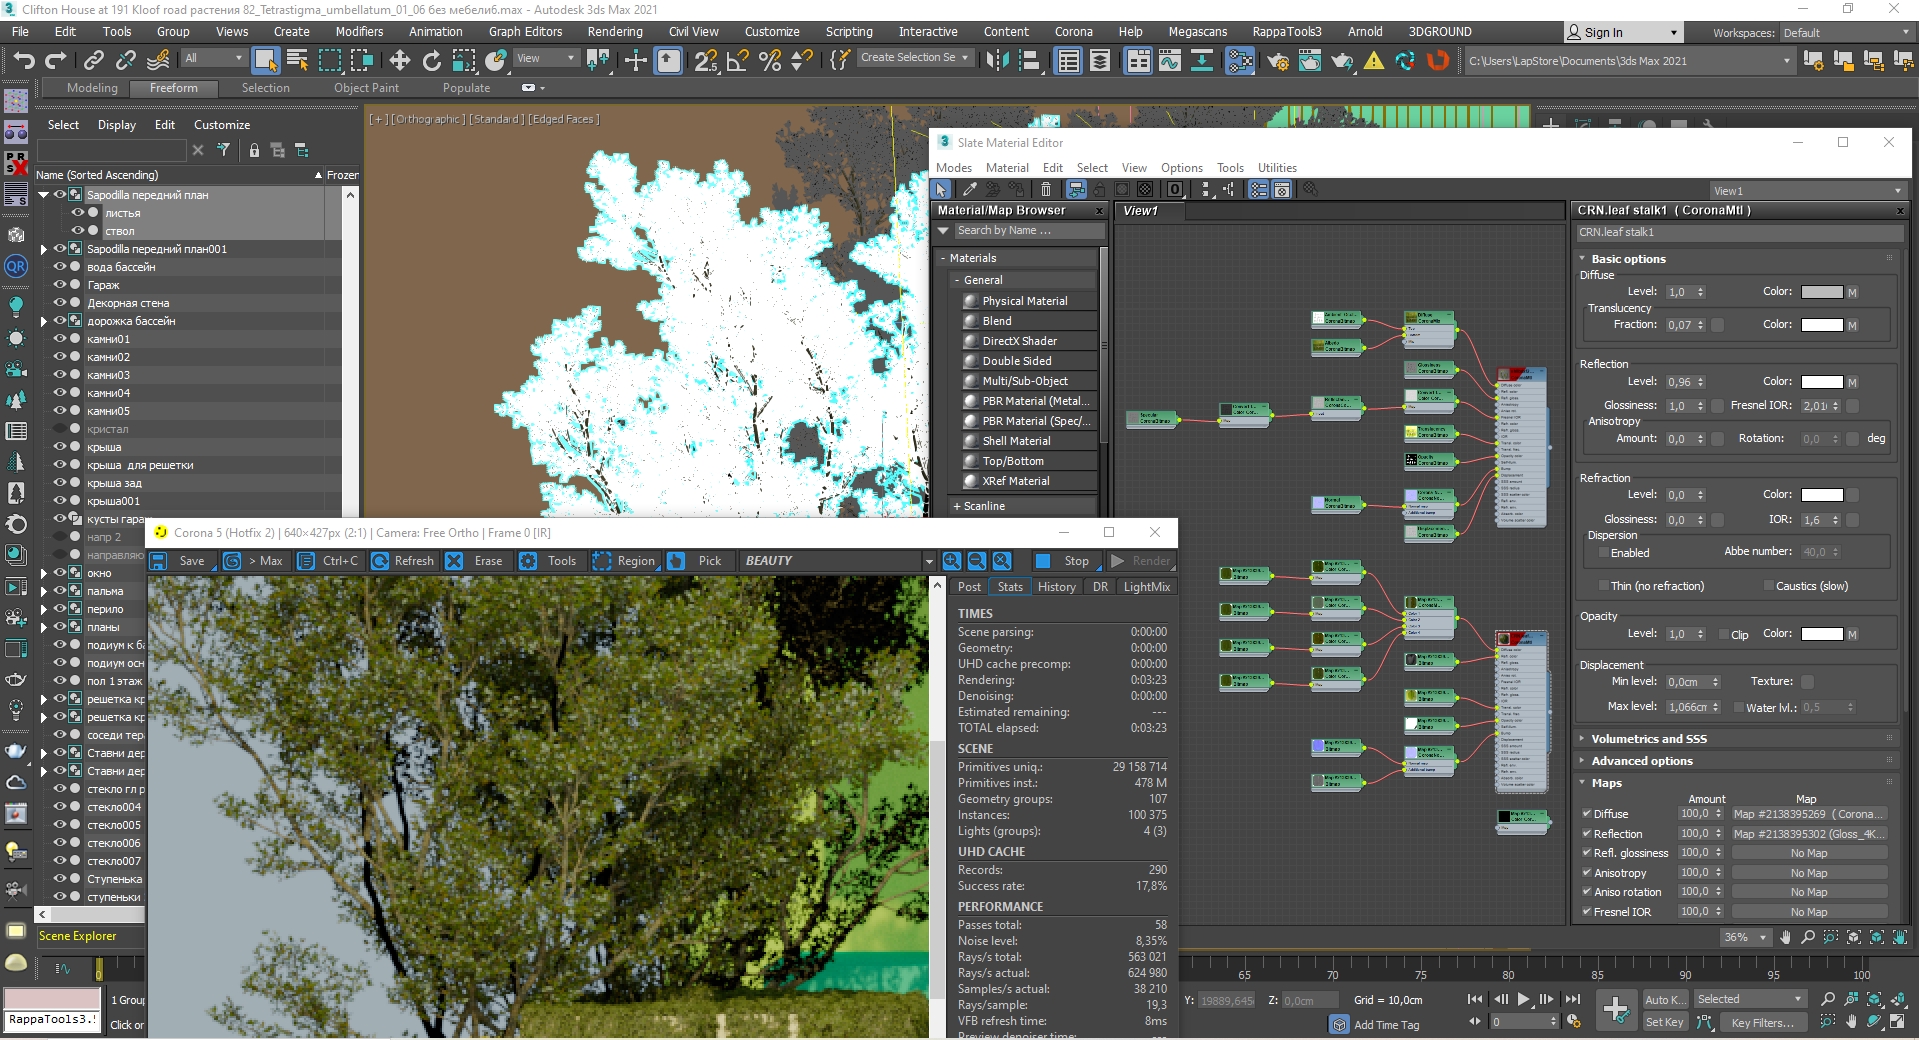This screenshot has height=1040, width=1919.
Task: Click the Diffuse color swatch
Action: pyautogui.click(x=1821, y=292)
